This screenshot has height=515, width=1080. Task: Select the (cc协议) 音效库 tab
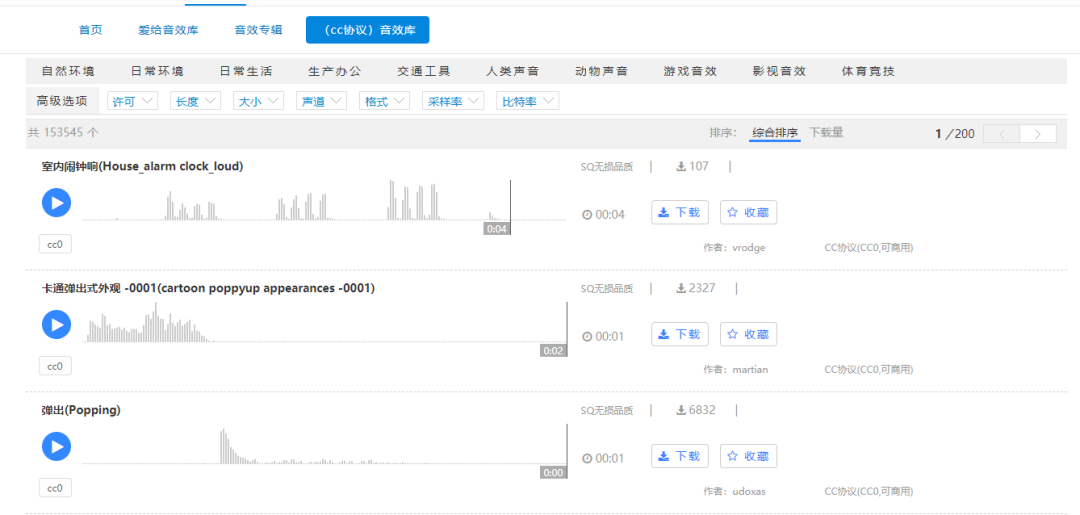tap(368, 30)
